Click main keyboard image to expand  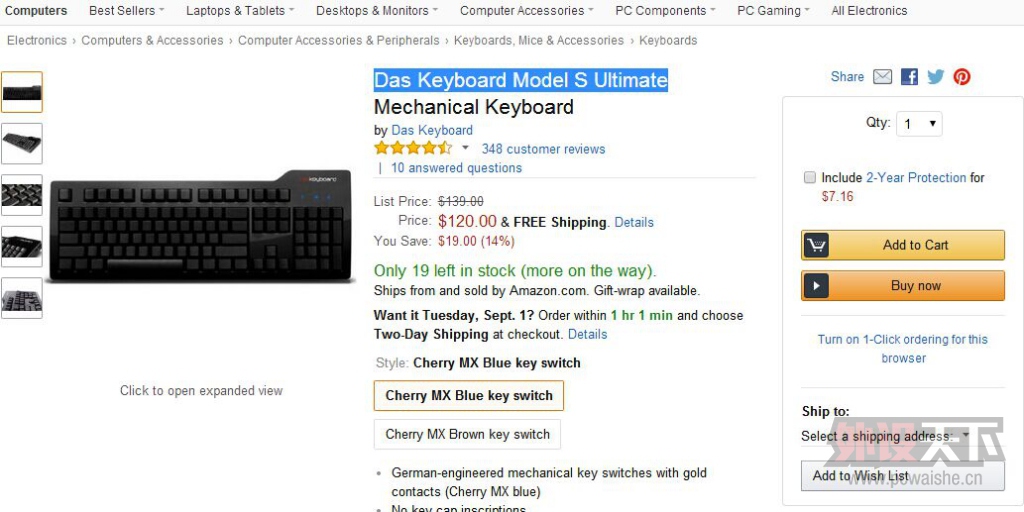coord(201,226)
